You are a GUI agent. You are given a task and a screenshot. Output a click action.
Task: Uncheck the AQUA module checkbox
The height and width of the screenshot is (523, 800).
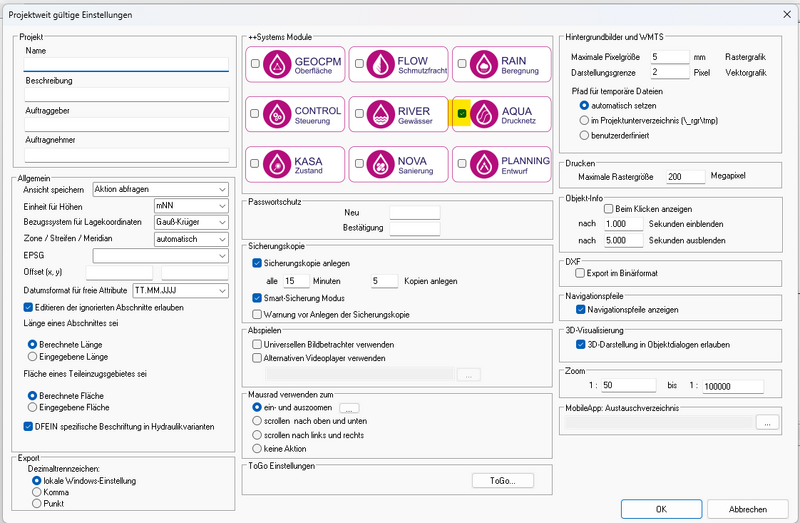(462, 113)
